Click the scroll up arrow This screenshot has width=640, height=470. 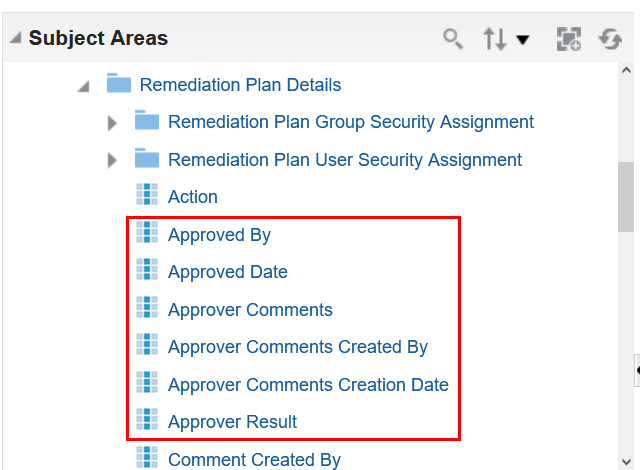click(627, 72)
